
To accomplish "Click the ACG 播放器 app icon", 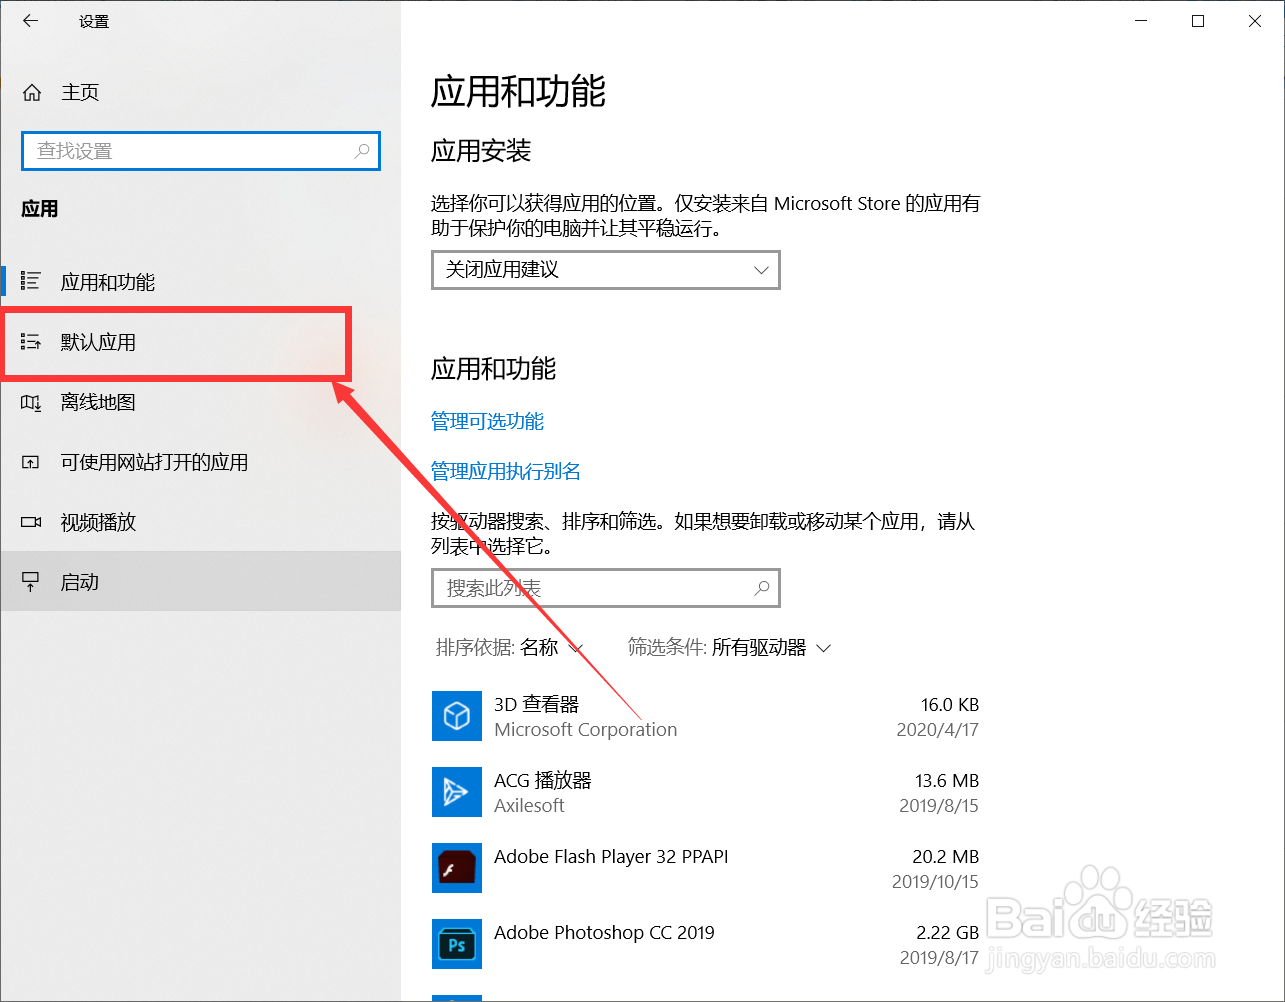I will click(x=457, y=792).
